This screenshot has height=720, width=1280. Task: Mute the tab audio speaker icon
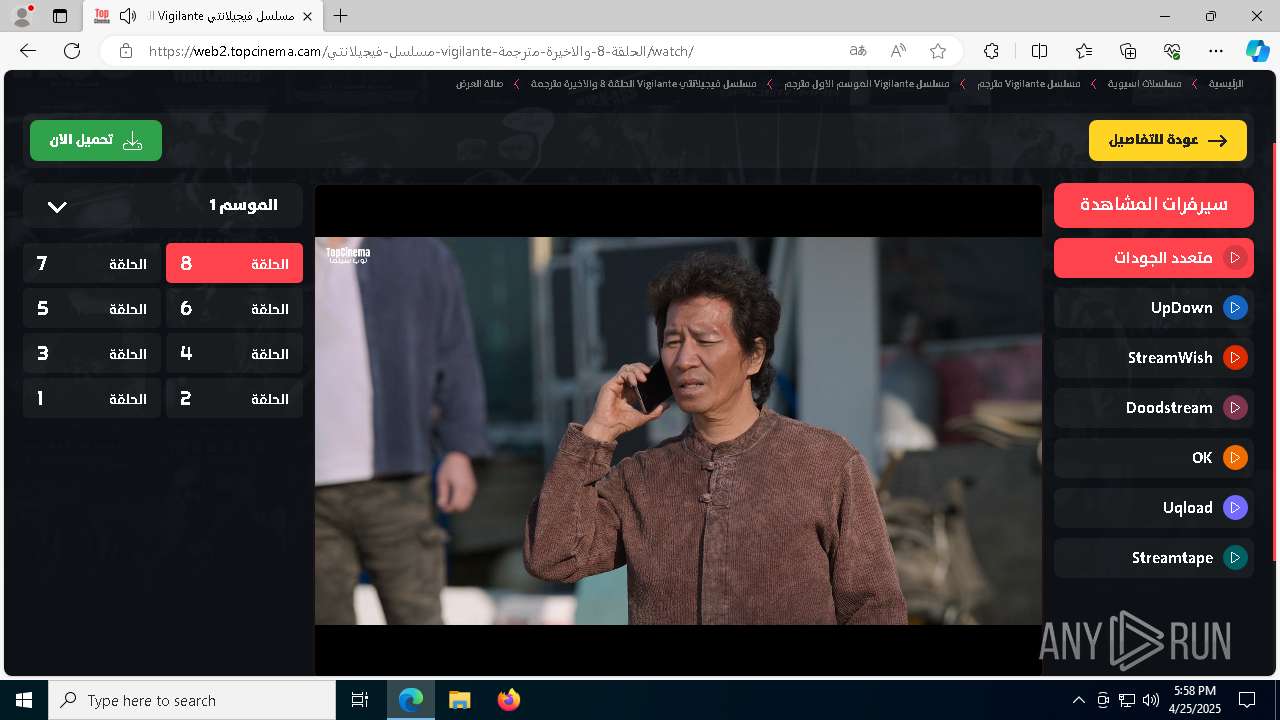click(128, 16)
